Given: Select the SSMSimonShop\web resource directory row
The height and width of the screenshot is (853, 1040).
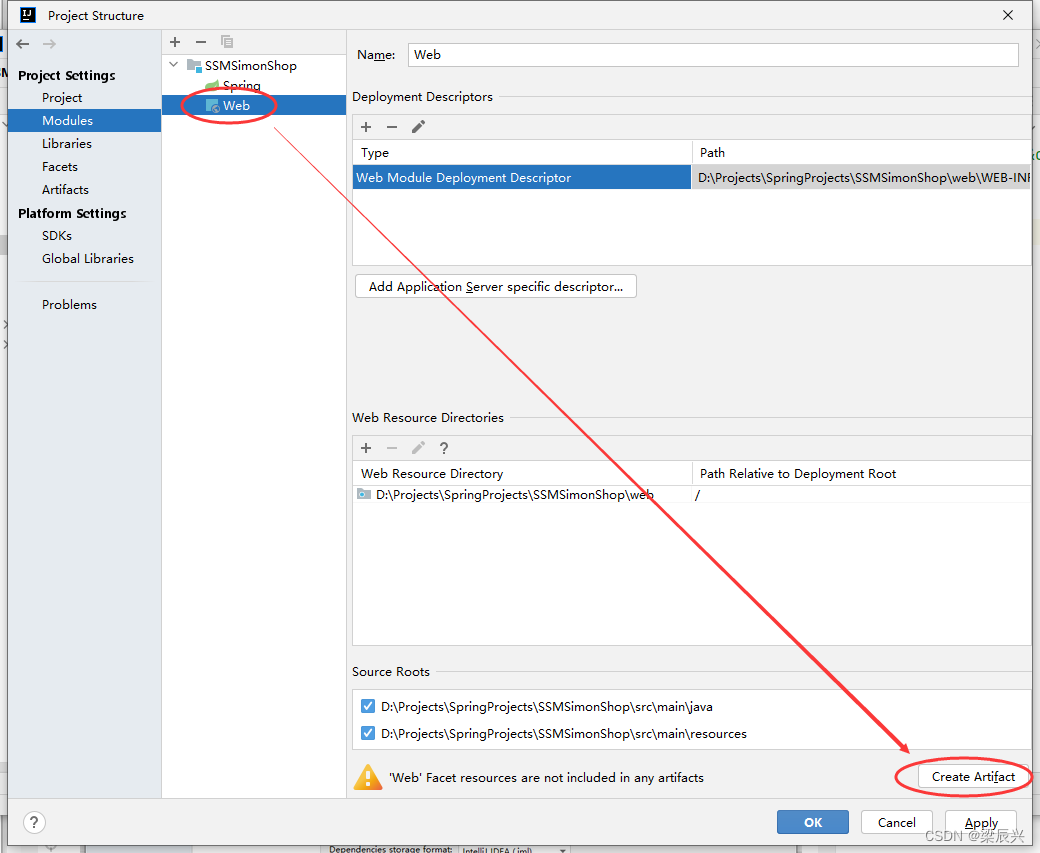Looking at the screenshot, I should tap(522, 495).
